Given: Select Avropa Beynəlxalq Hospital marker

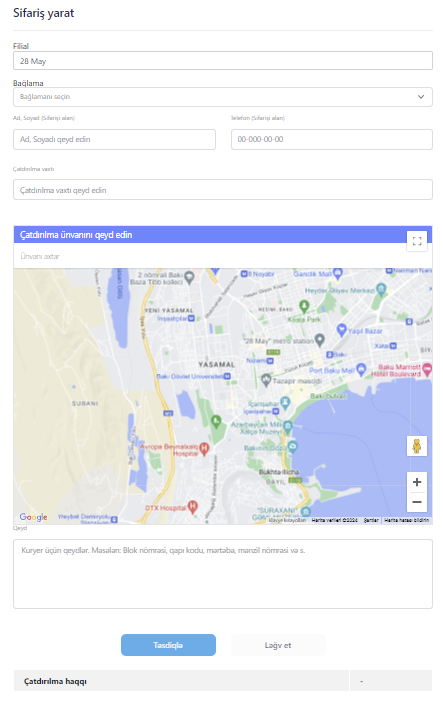Looking at the screenshot, I should [204, 448].
